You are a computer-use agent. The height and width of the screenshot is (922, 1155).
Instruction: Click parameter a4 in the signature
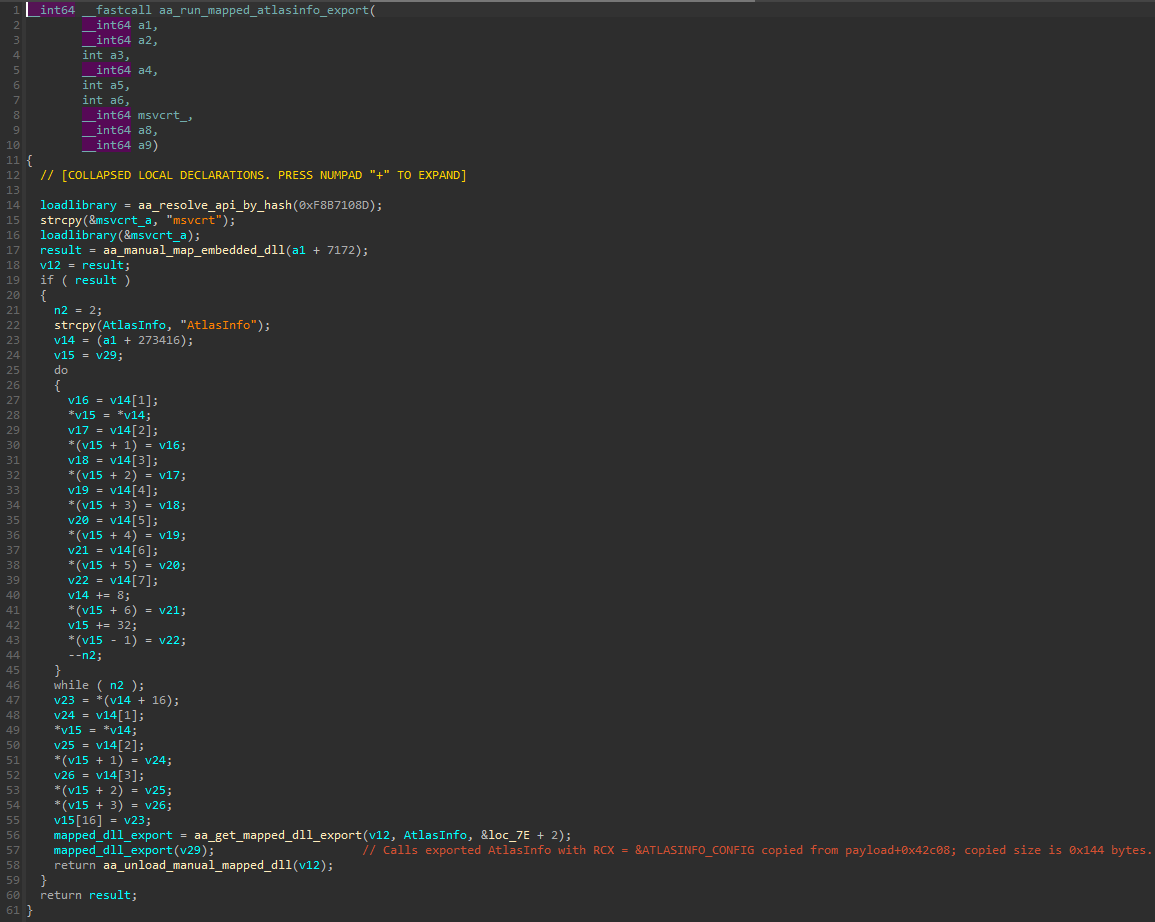point(145,71)
